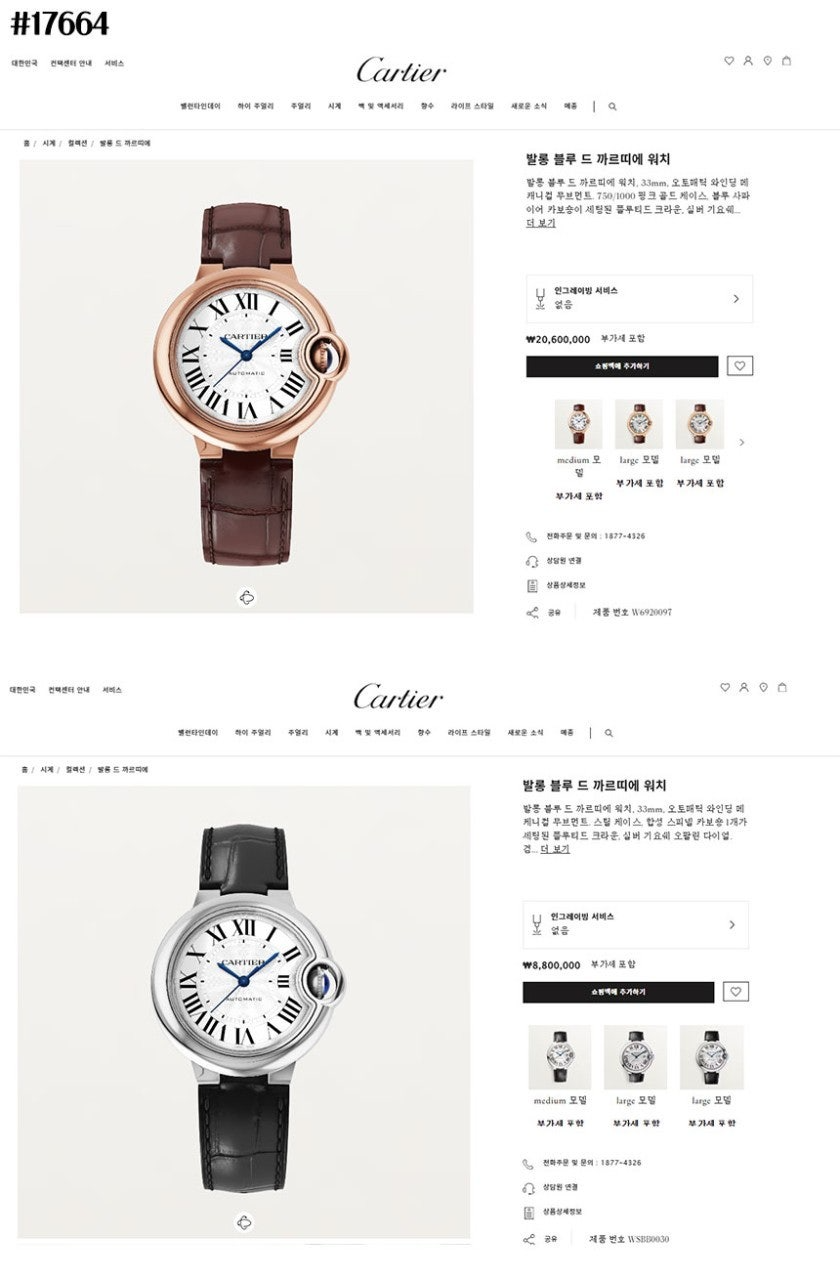The image size is (840, 1280).
Task: Save the ₩8,800,000 watch with the heart button
Action: point(736,992)
